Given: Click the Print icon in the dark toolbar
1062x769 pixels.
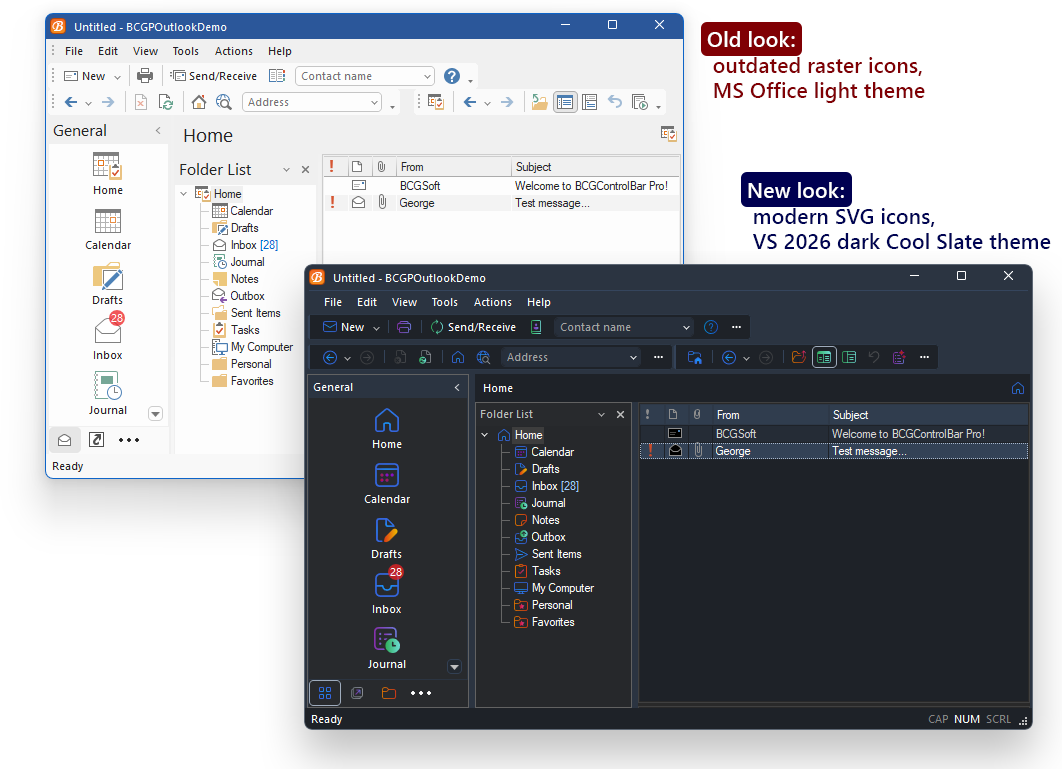Looking at the screenshot, I should point(404,327).
